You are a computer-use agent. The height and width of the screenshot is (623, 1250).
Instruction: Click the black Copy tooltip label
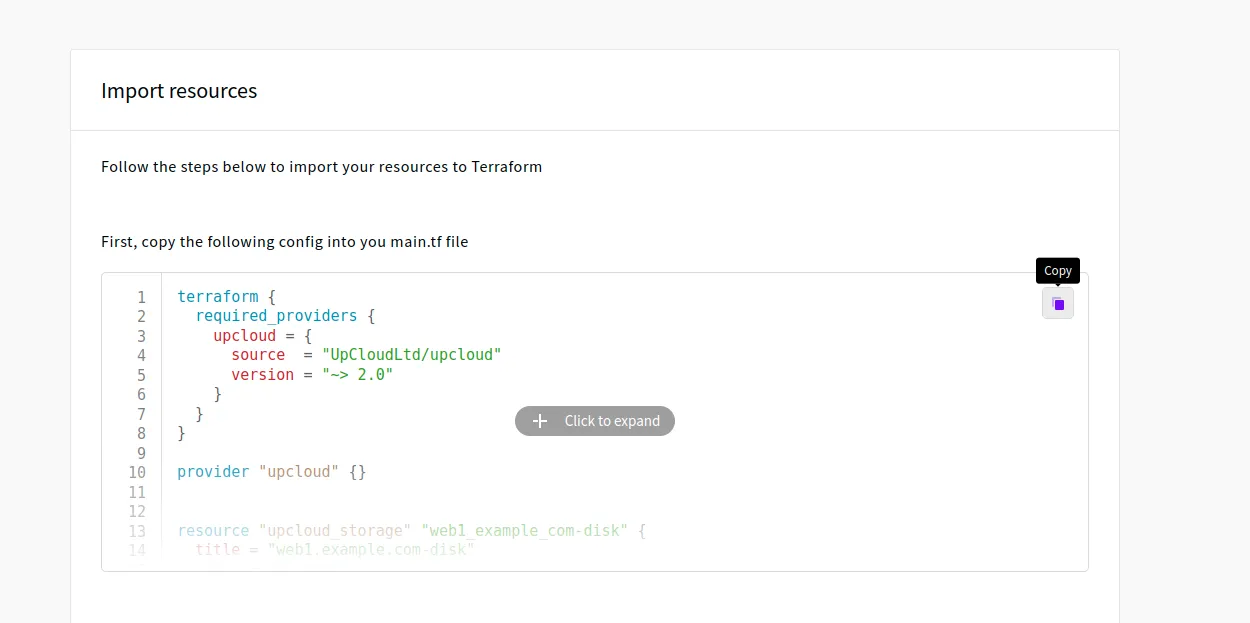click(x=1057, y=271)
